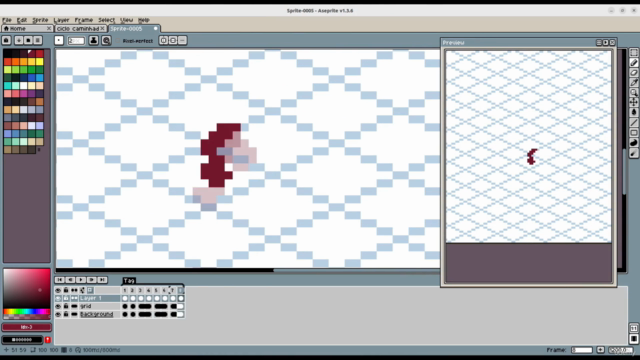The image size is (640, 360).
Task: Open the Sprite menu
Action: coord(40,20)
